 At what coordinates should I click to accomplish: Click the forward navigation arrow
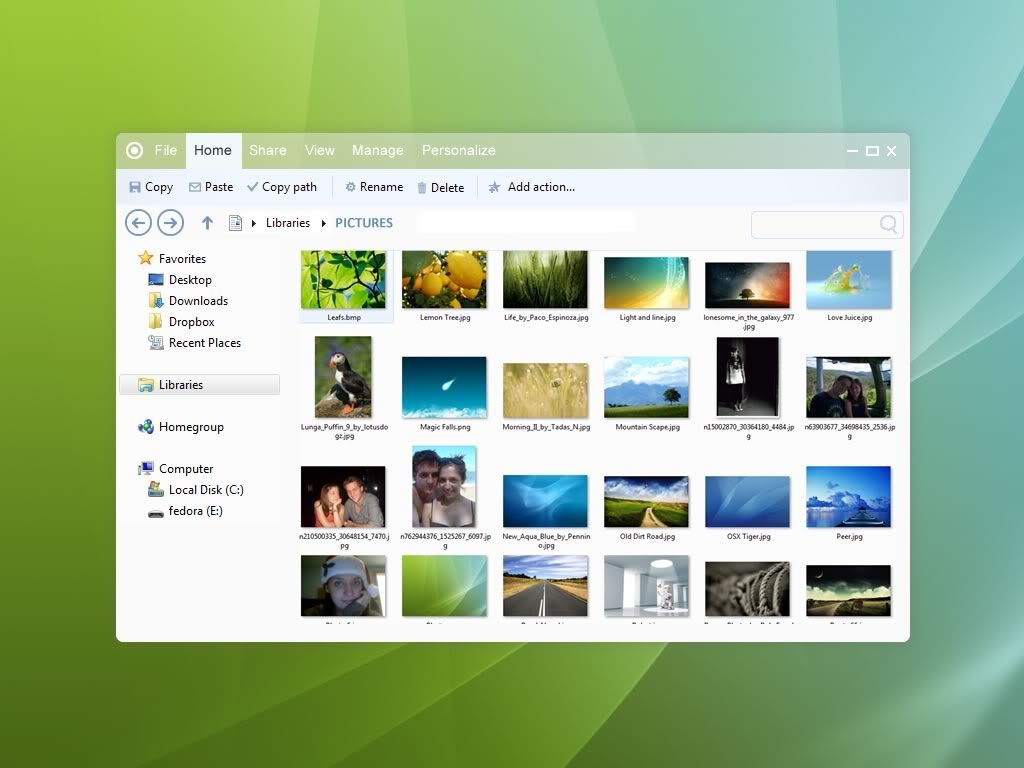coord(170,223)
